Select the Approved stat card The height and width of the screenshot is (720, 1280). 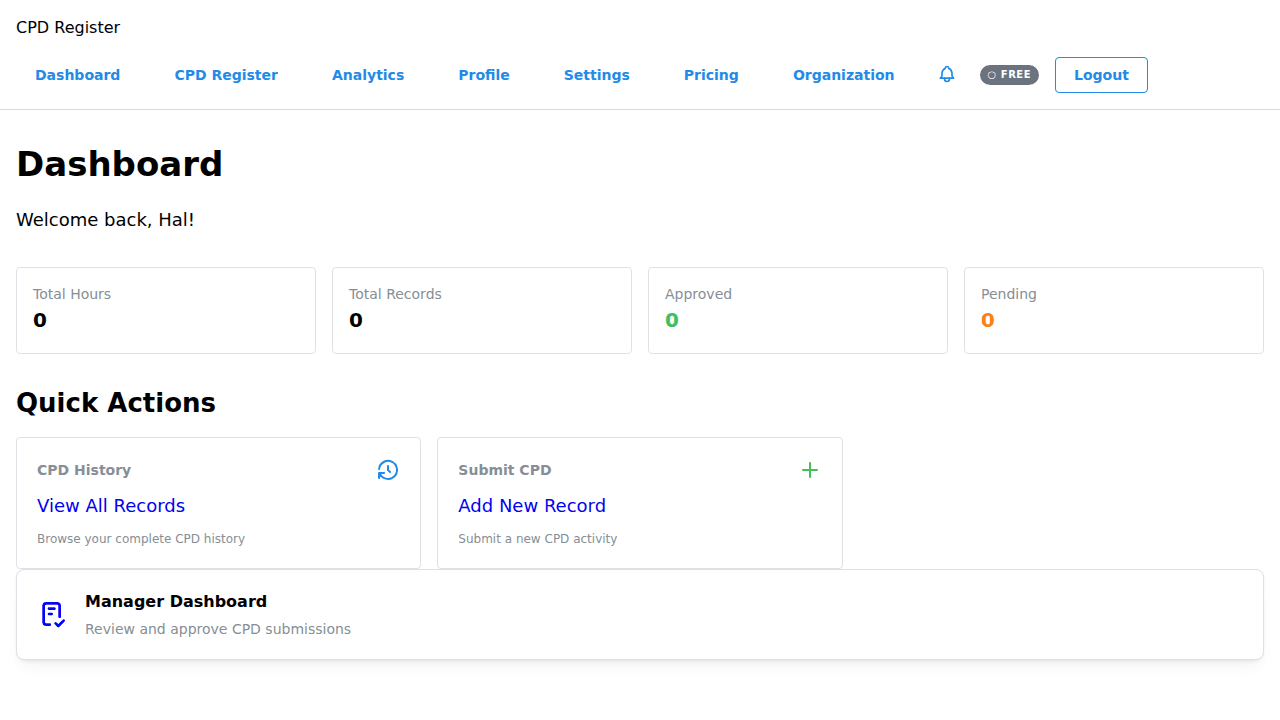click(797, 310)
